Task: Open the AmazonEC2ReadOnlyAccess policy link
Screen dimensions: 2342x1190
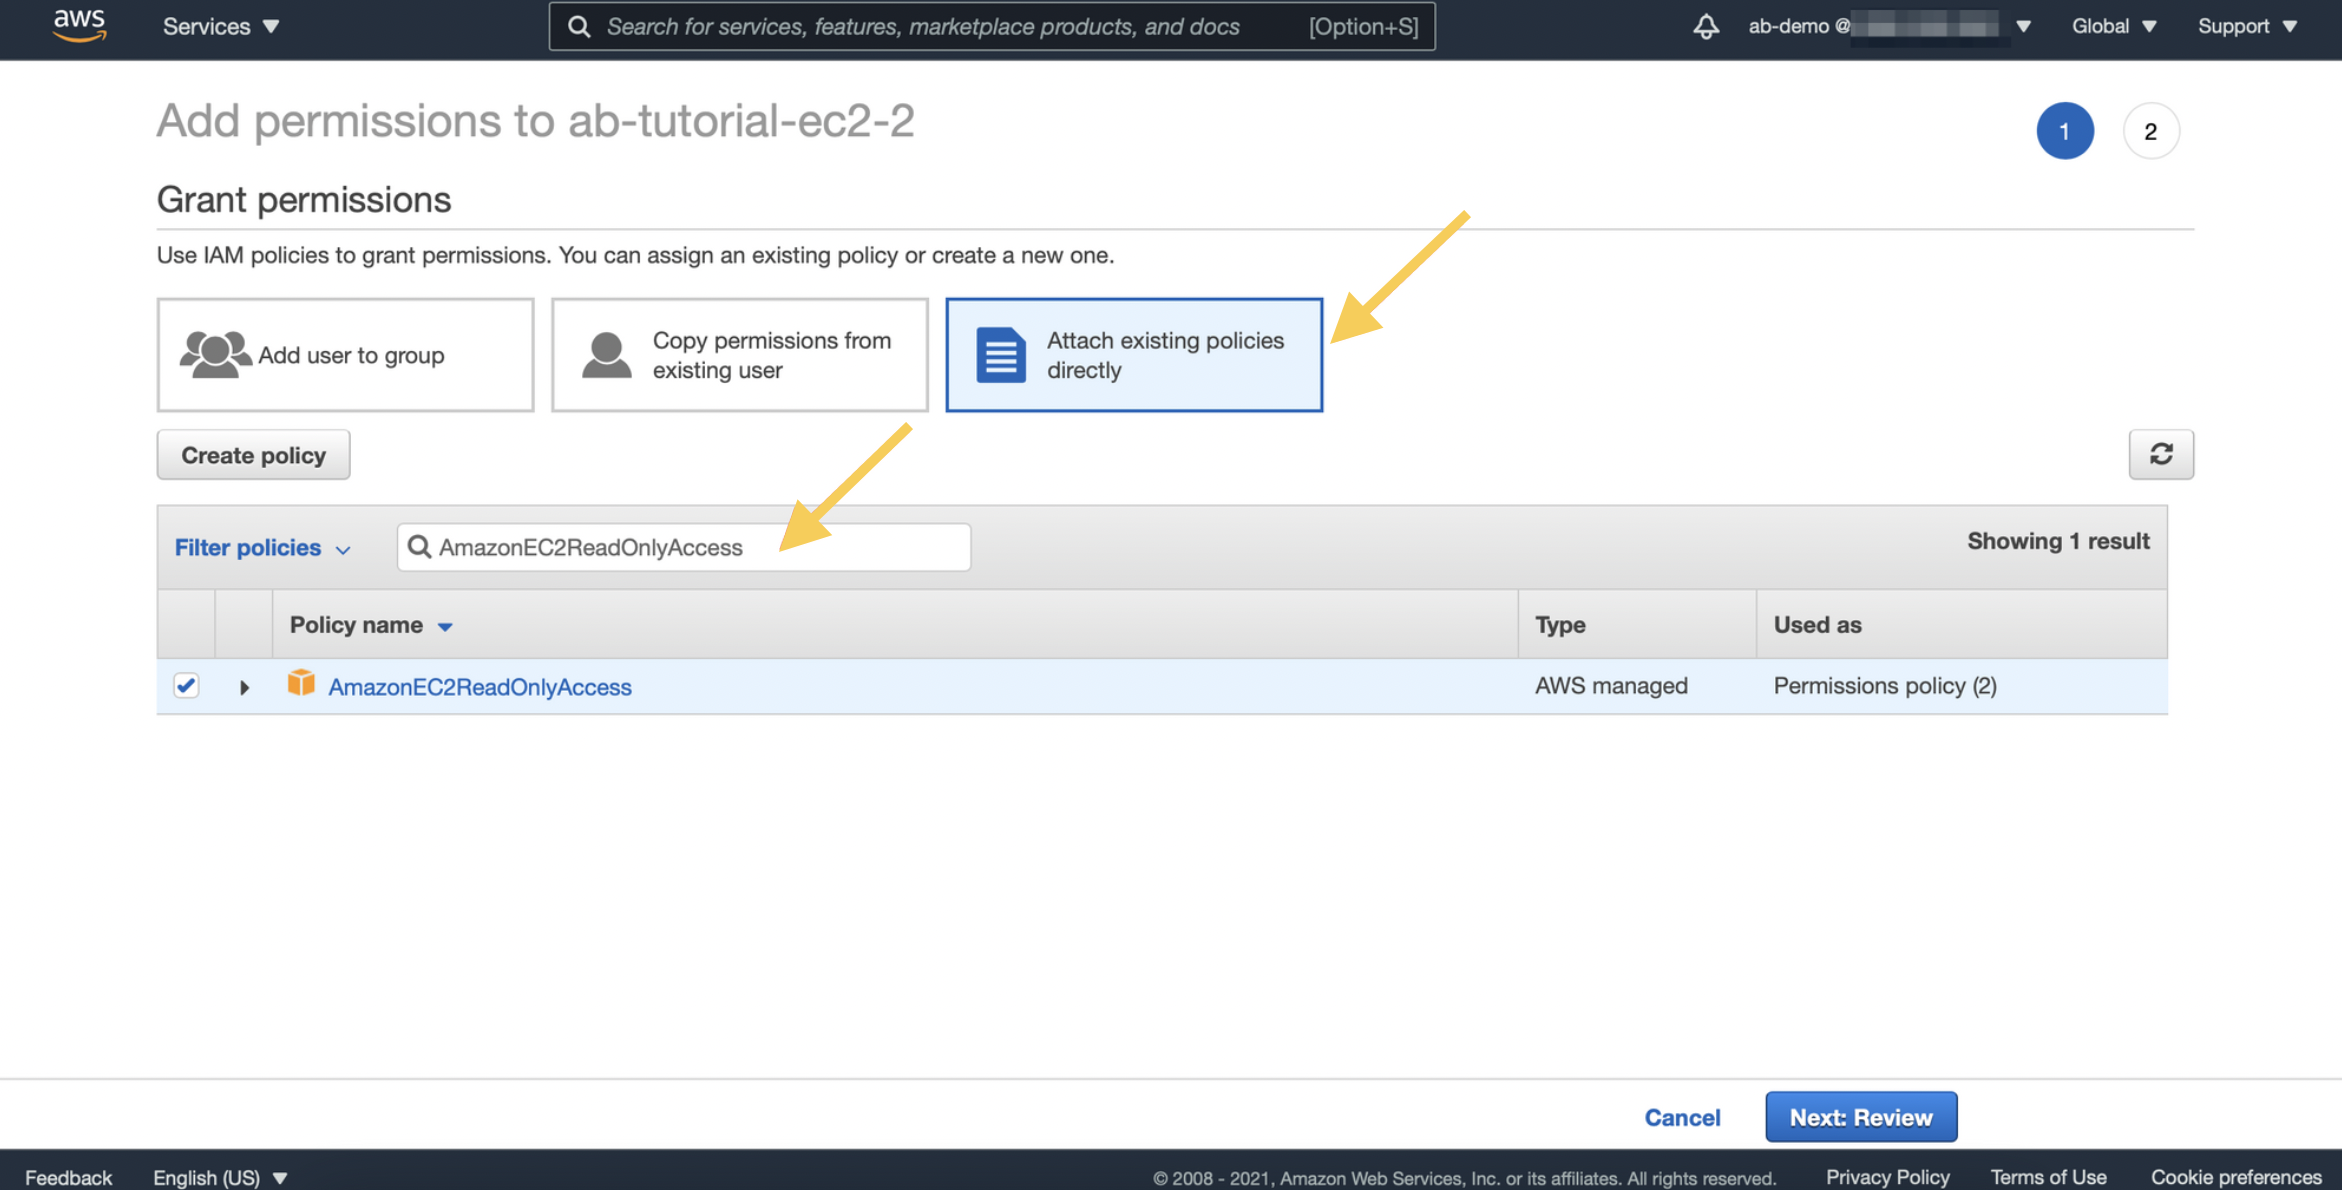Action: tap(480, 687)
